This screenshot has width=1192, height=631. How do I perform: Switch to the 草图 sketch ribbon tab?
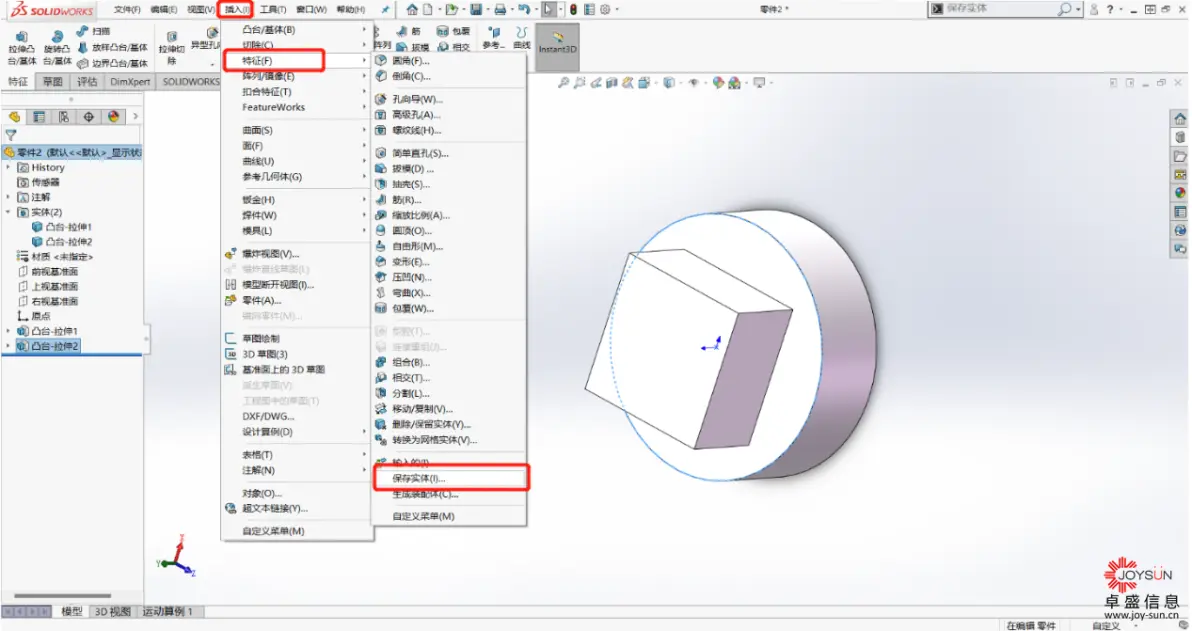(x=52, y=81)
